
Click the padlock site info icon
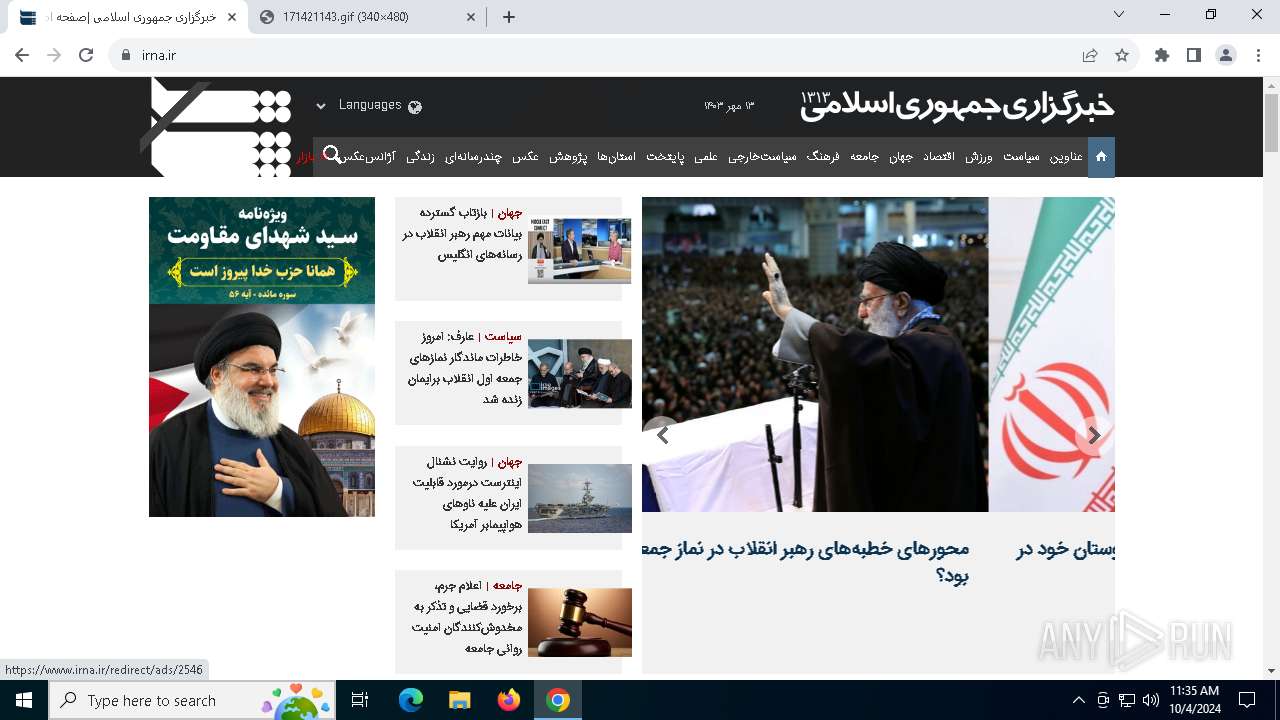click(125, 55)
